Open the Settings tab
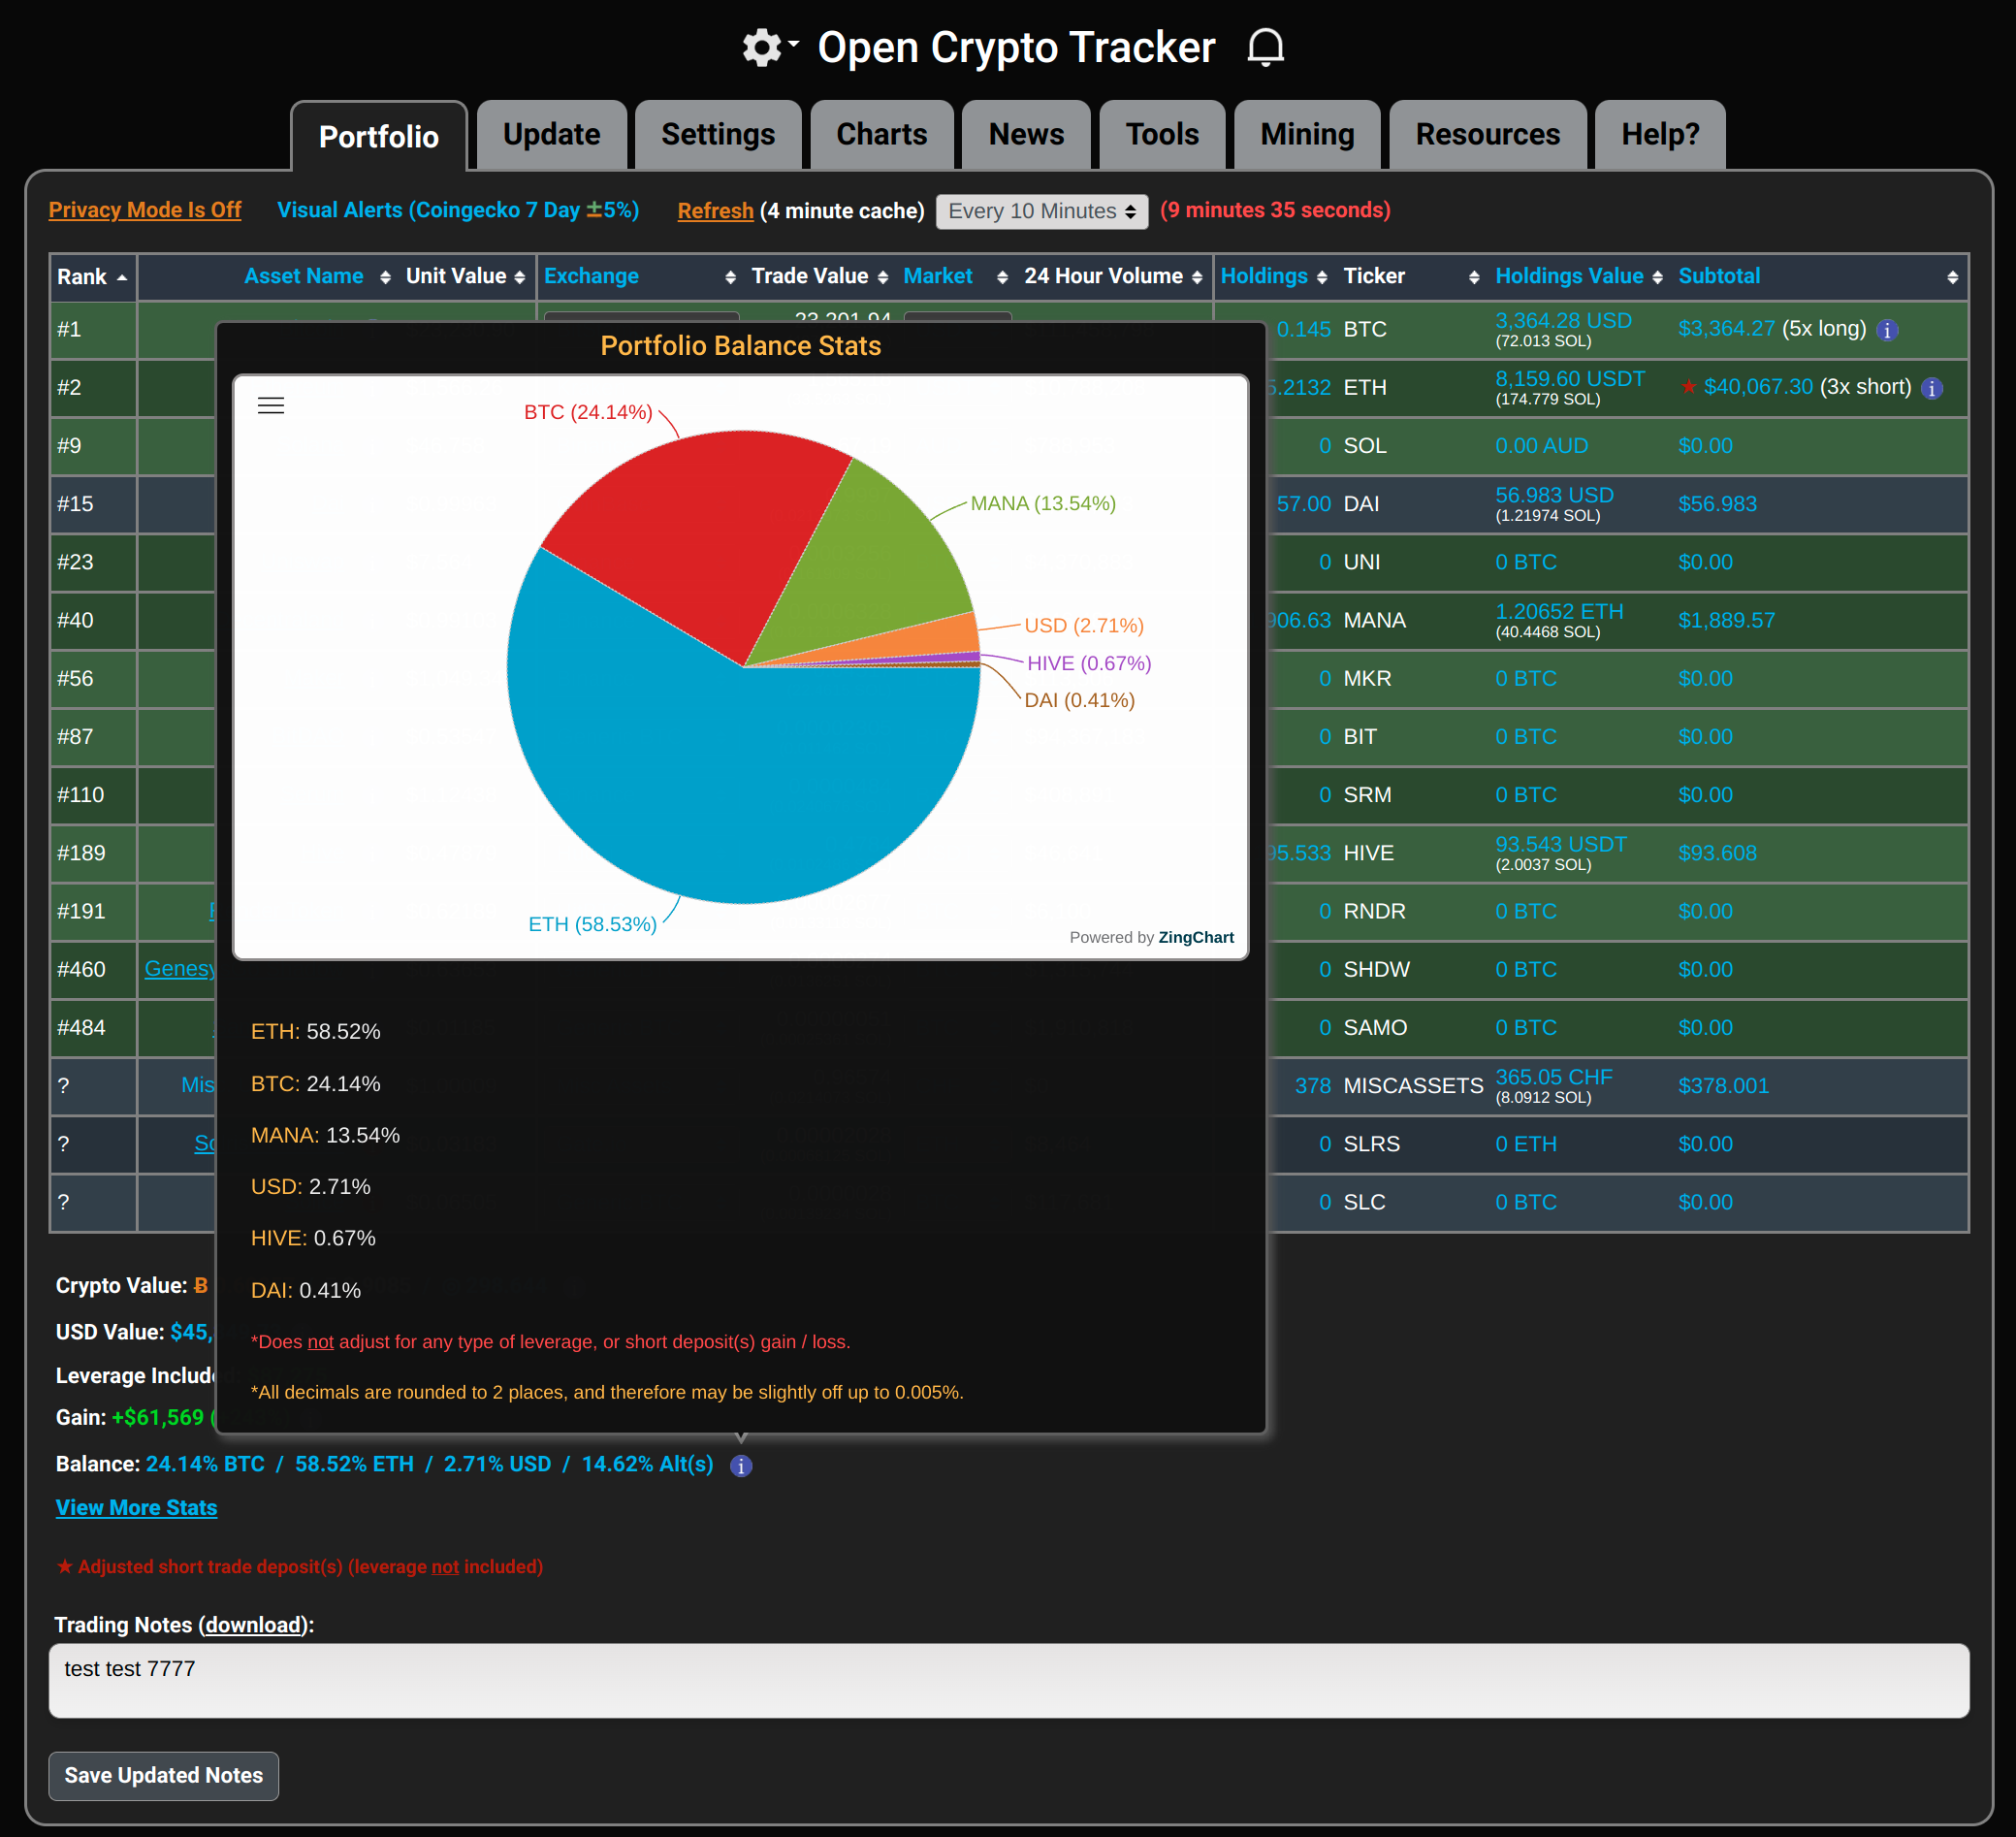Viewport: 2016px width, 1837px height. pos(718,134)
